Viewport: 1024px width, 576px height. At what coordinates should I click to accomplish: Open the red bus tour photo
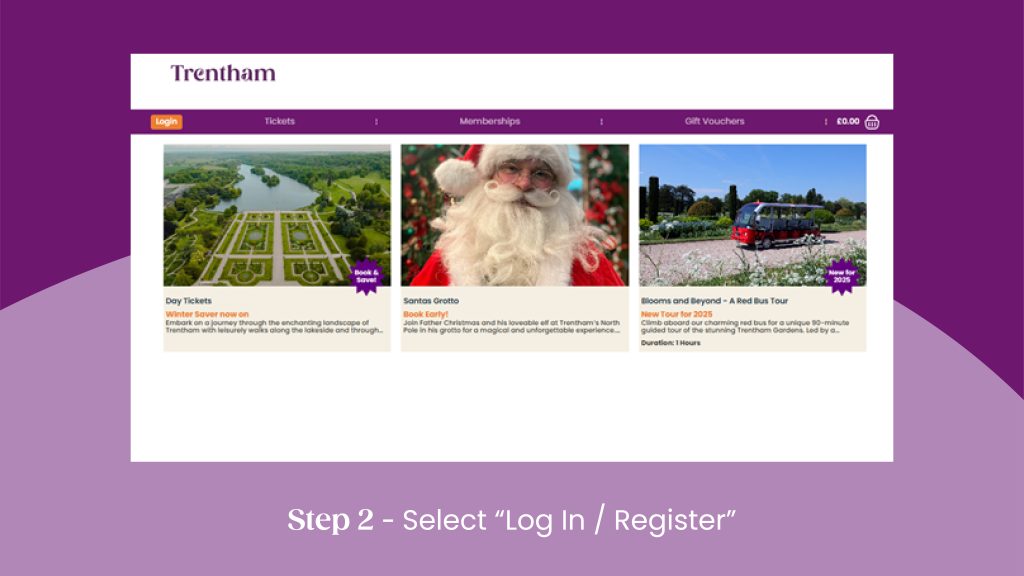pos(752,215)
